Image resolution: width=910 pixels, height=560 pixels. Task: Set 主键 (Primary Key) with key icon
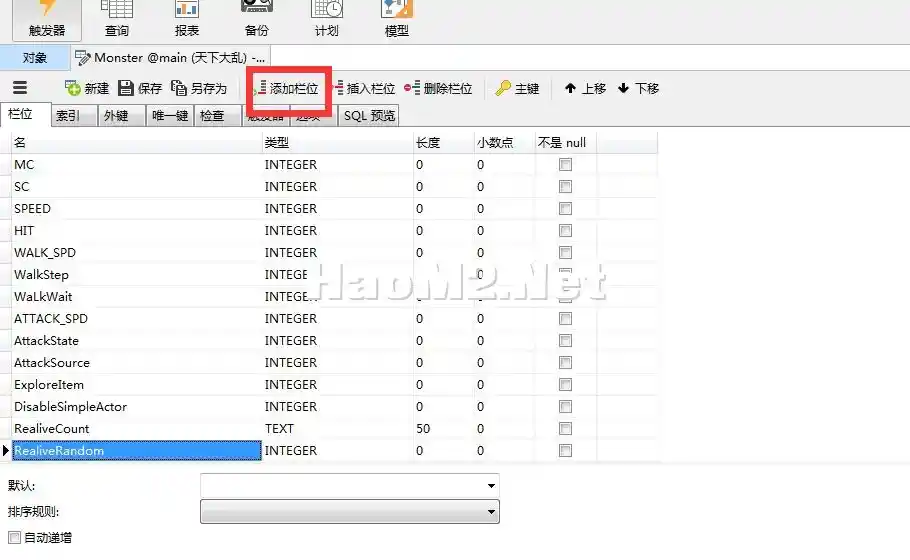pos(518,88)
